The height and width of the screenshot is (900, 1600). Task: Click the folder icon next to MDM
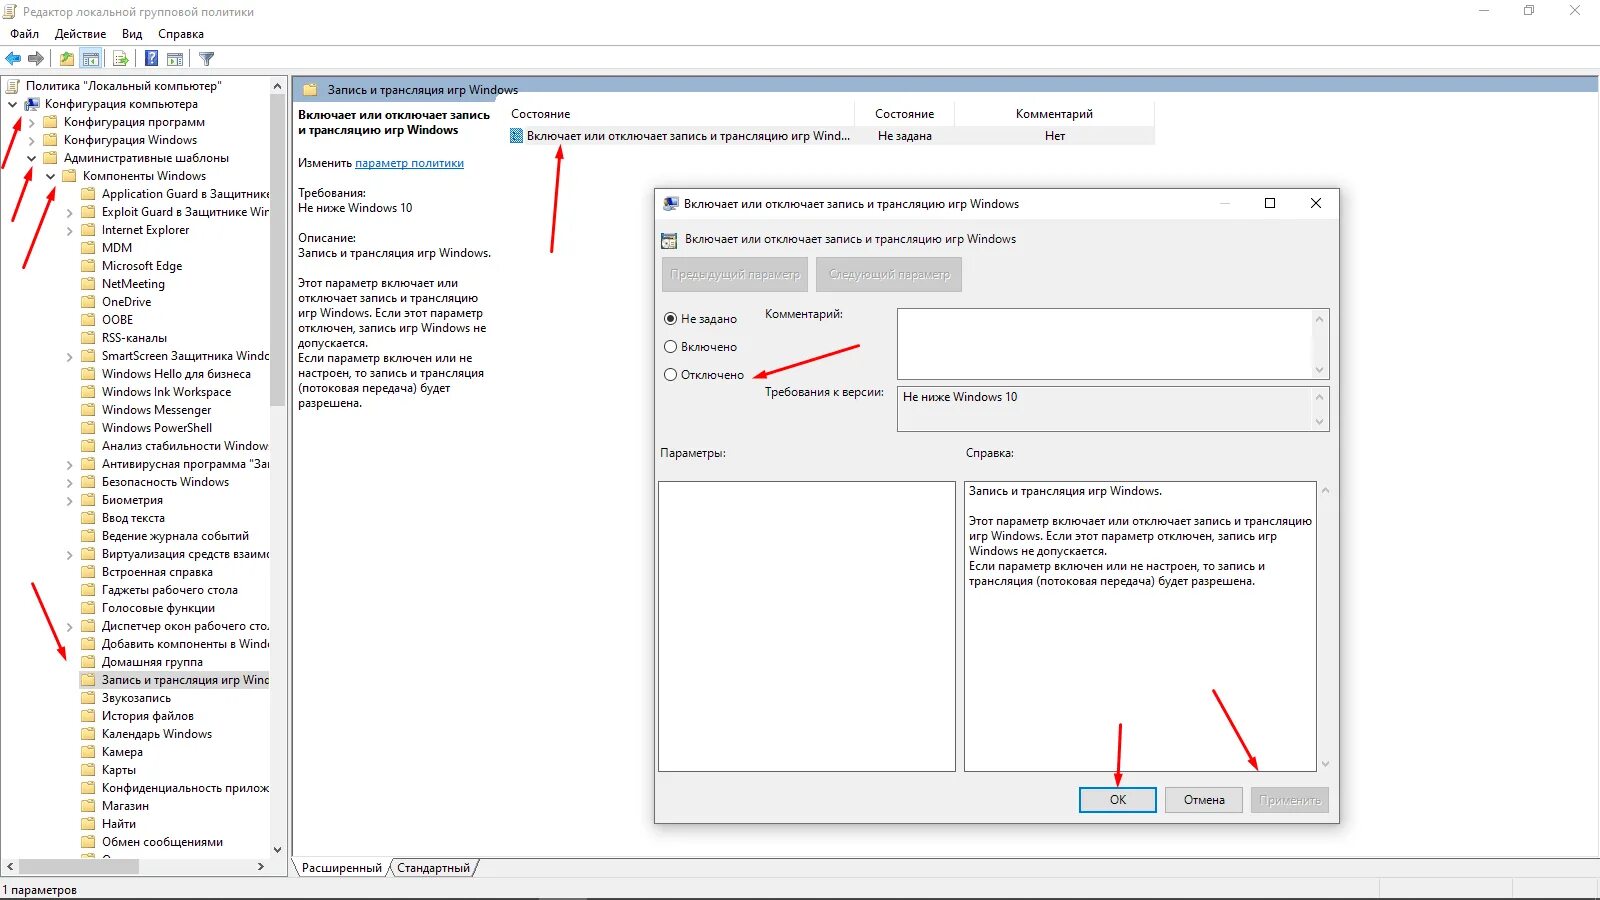pyautogui.click(x=88, y=248)
